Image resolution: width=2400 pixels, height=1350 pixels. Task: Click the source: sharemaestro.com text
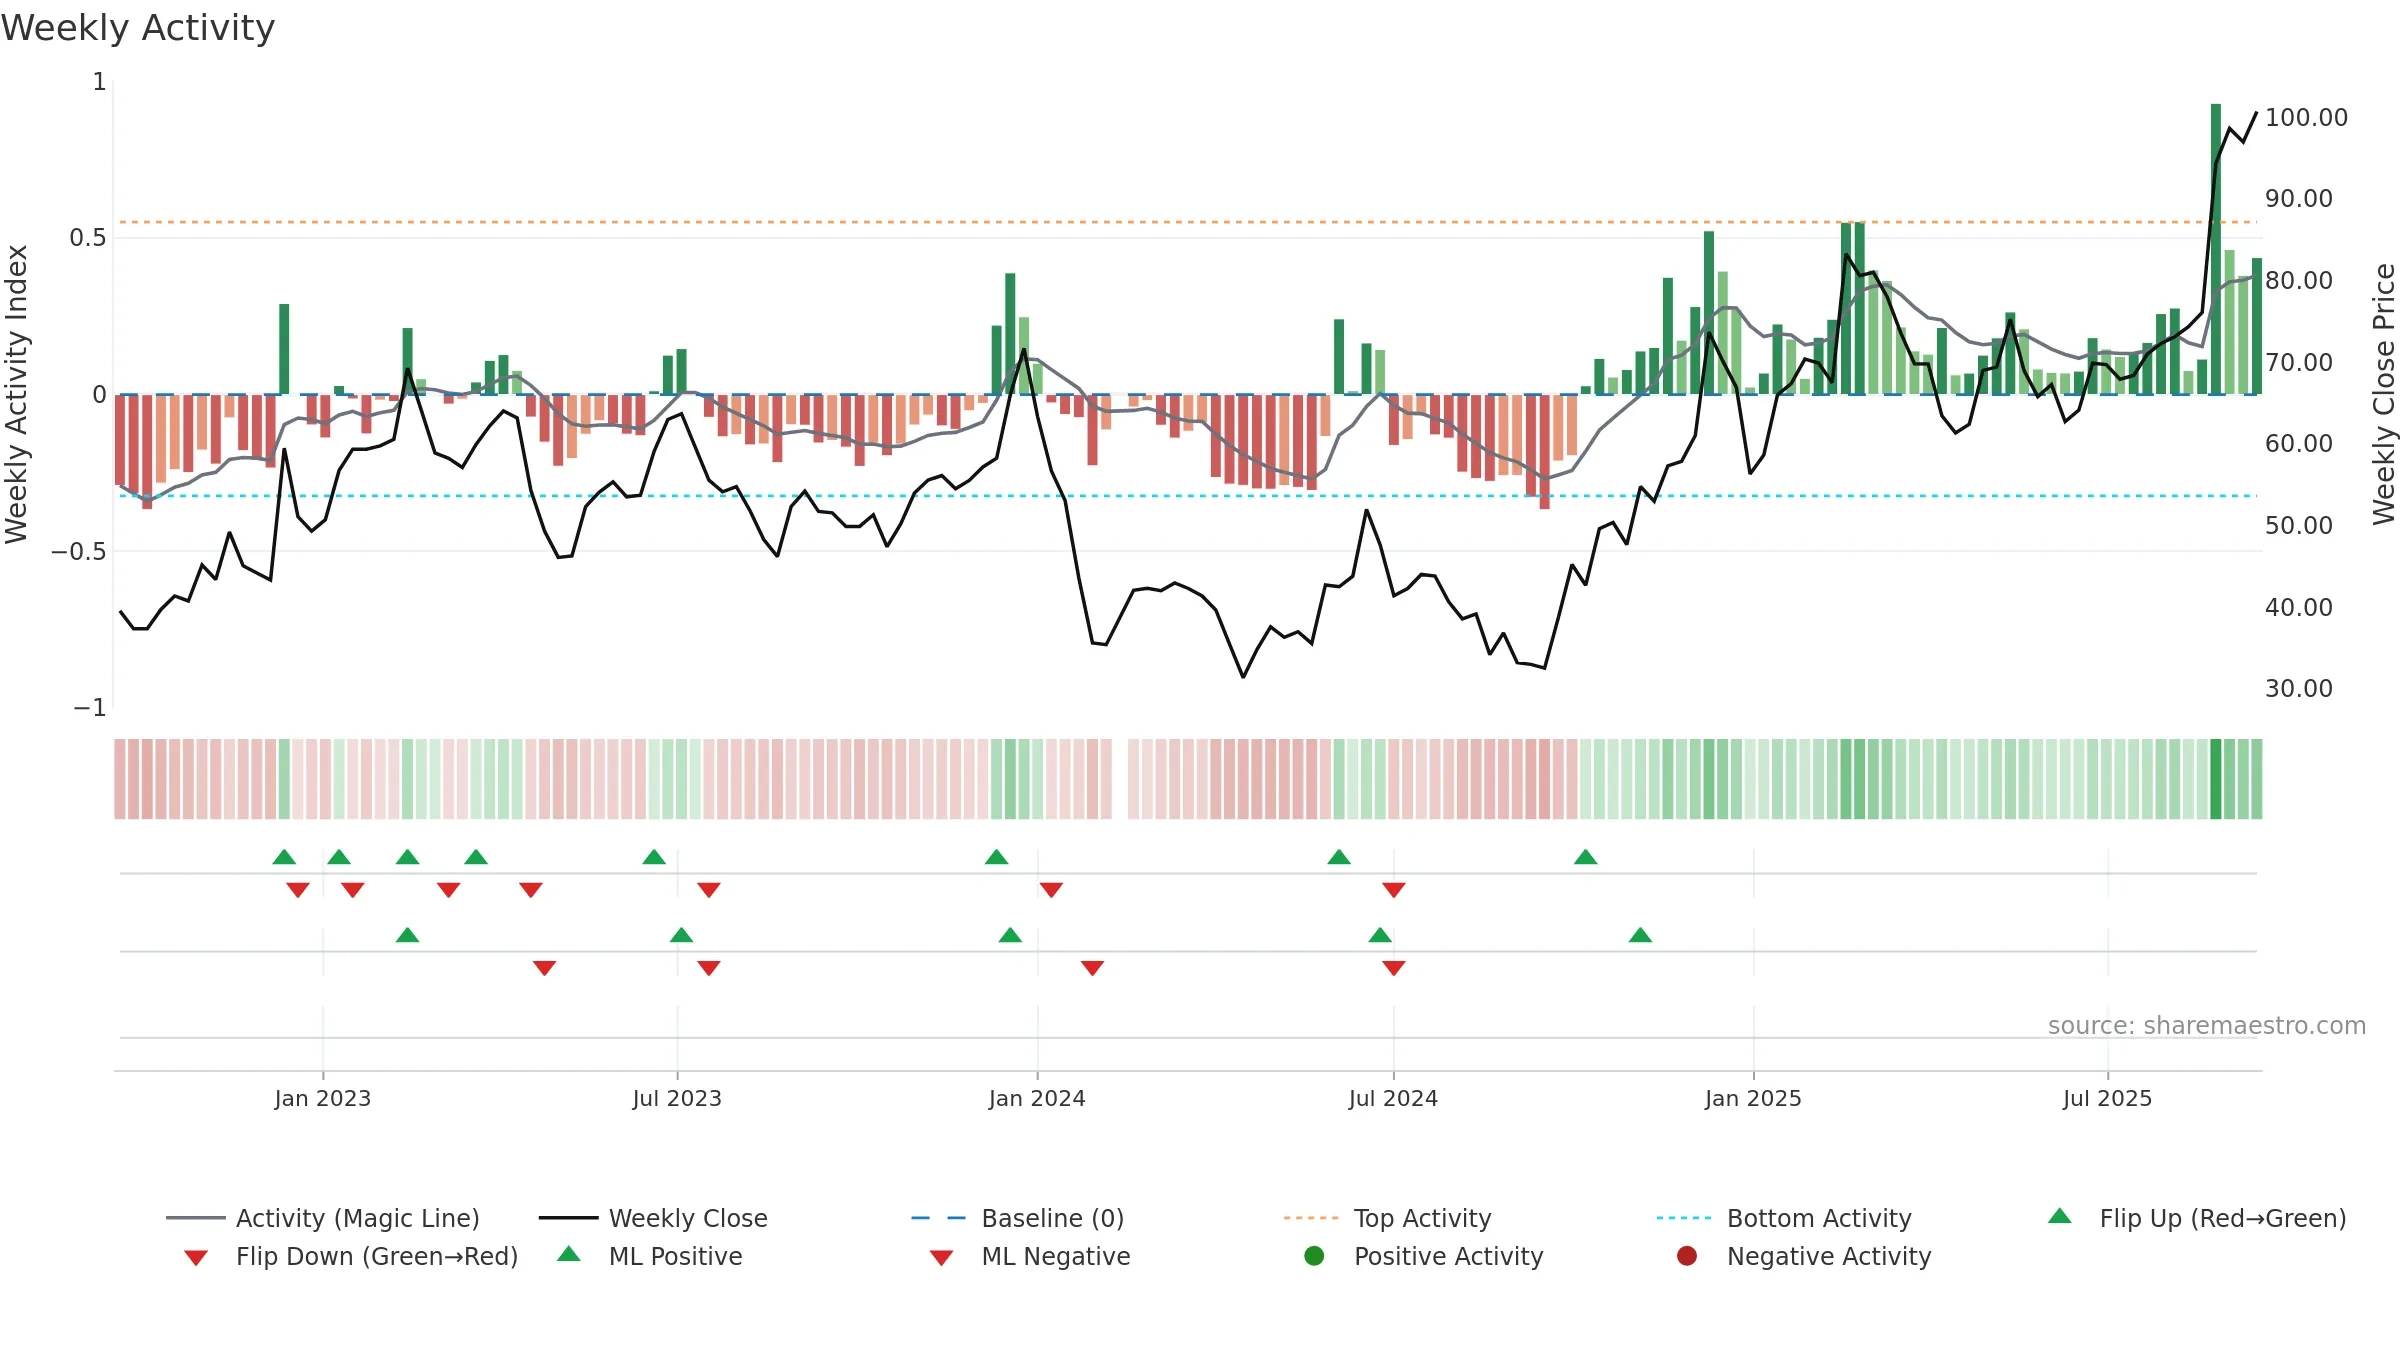tap(2207, 1025)
